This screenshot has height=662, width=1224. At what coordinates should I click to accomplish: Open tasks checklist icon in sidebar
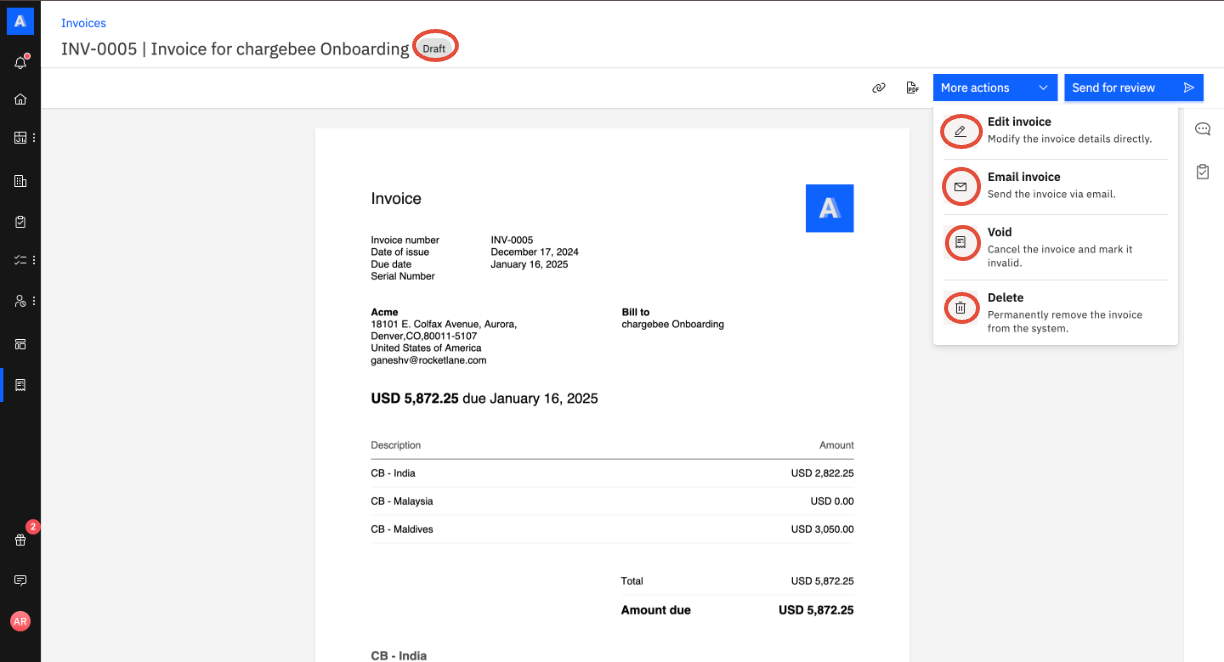point(20,260)
